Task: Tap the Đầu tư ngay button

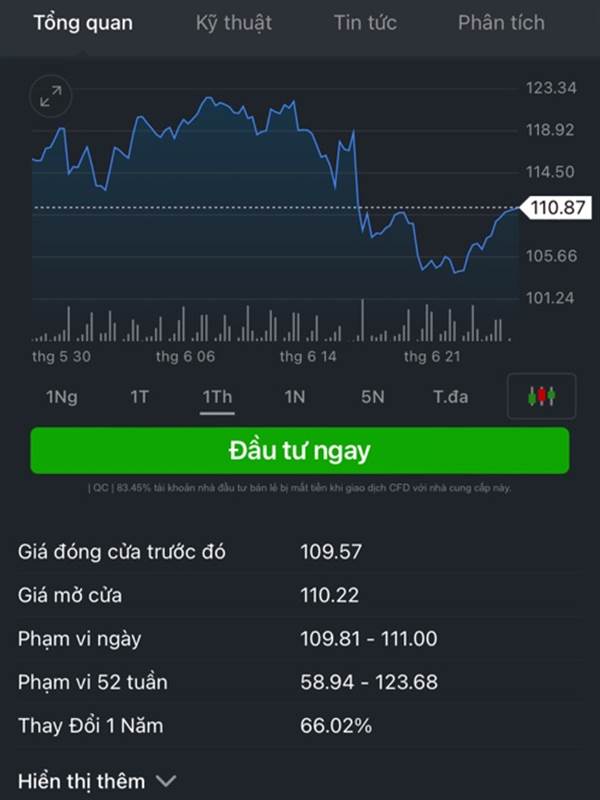Action: [x=300, y=451]
